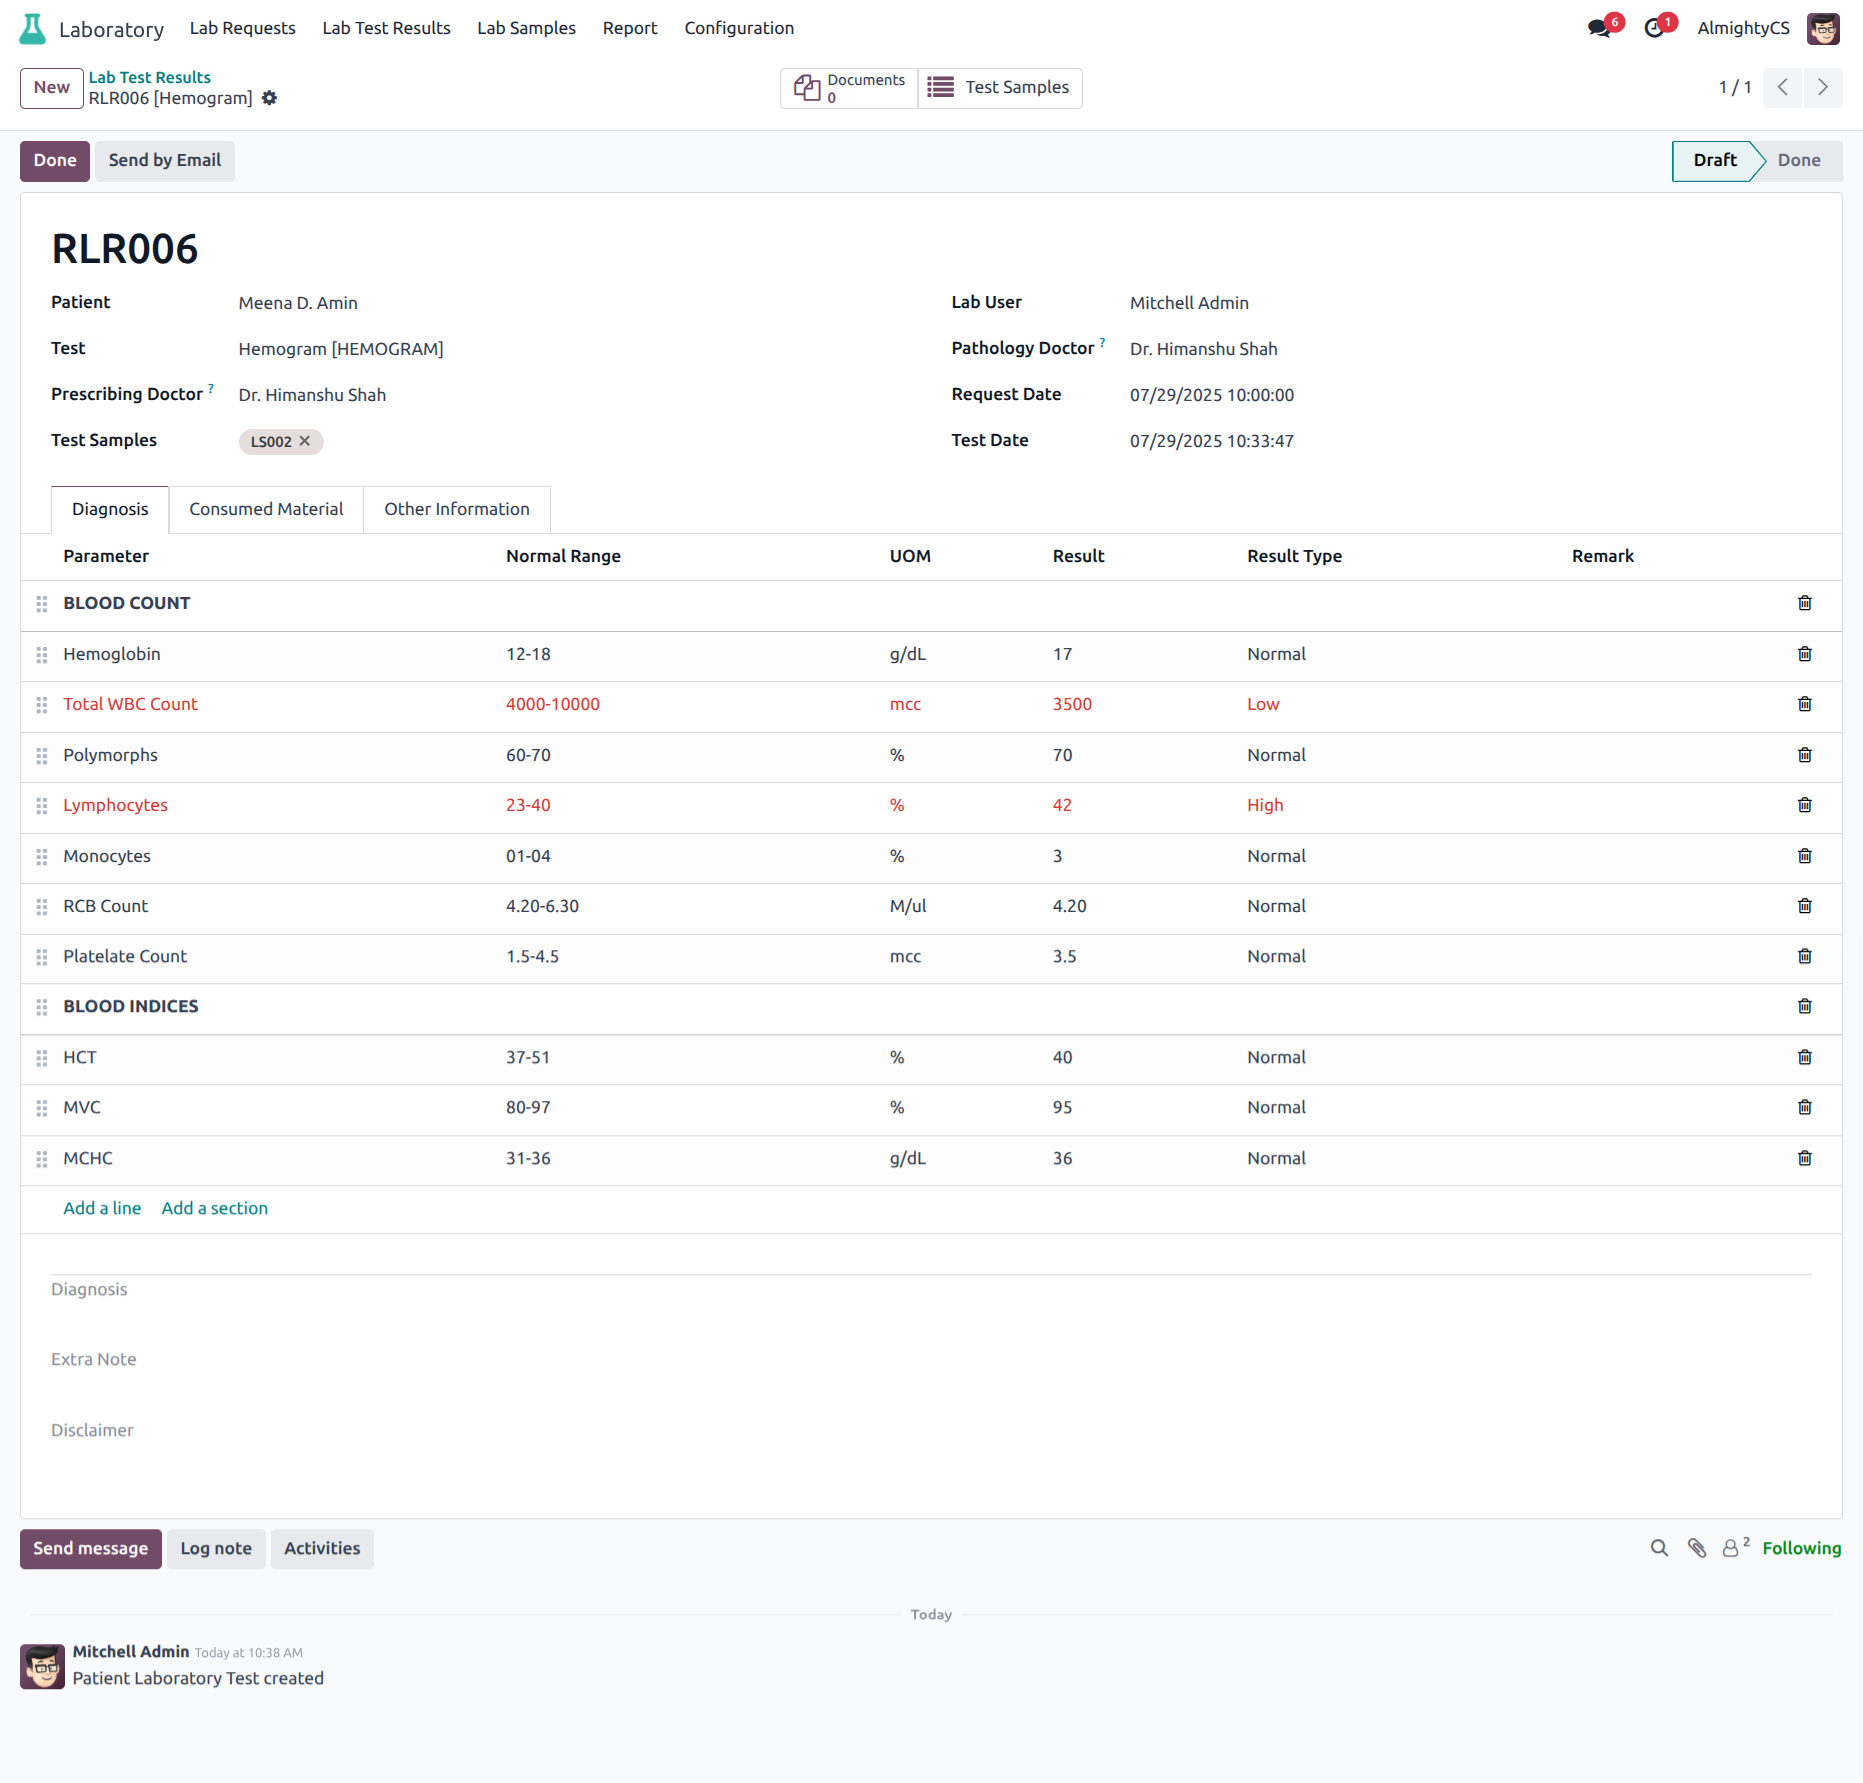Screen dimensions: 1863x1783
Task: Open the Configuration menu
Action: click(739, 28)
